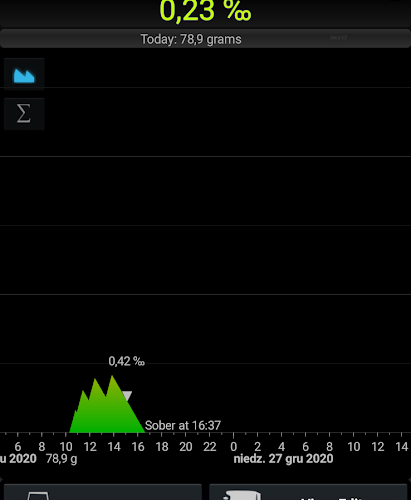Tap the '78,9 g' daily total label

tap(61, 459)
